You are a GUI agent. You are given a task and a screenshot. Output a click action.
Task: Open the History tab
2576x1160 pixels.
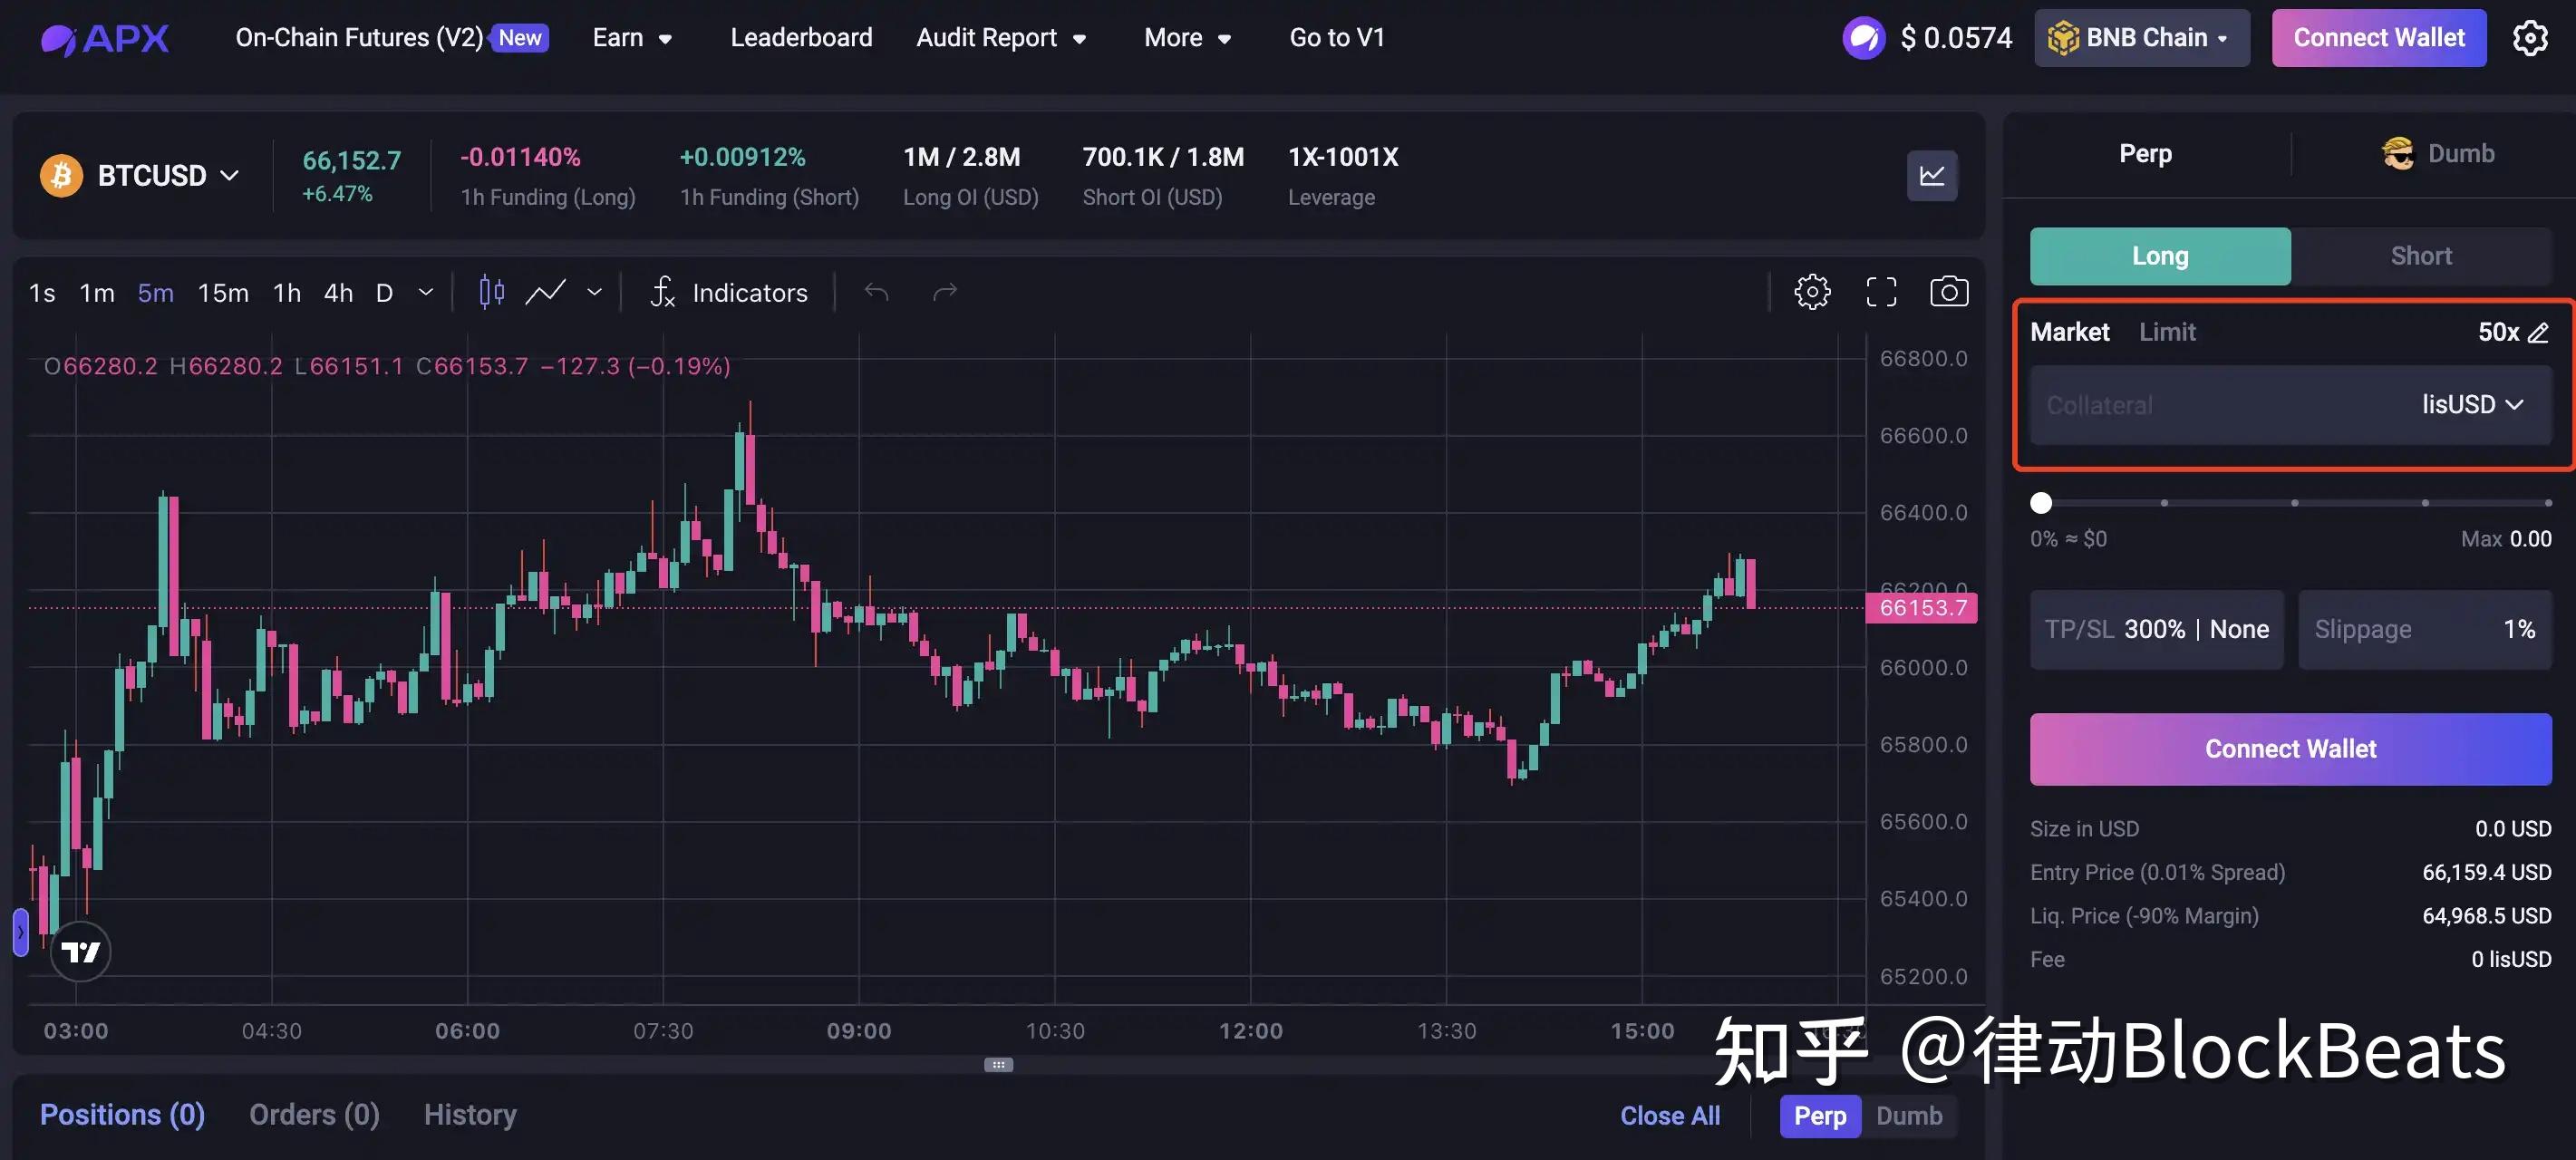[x=470, y=1115]
